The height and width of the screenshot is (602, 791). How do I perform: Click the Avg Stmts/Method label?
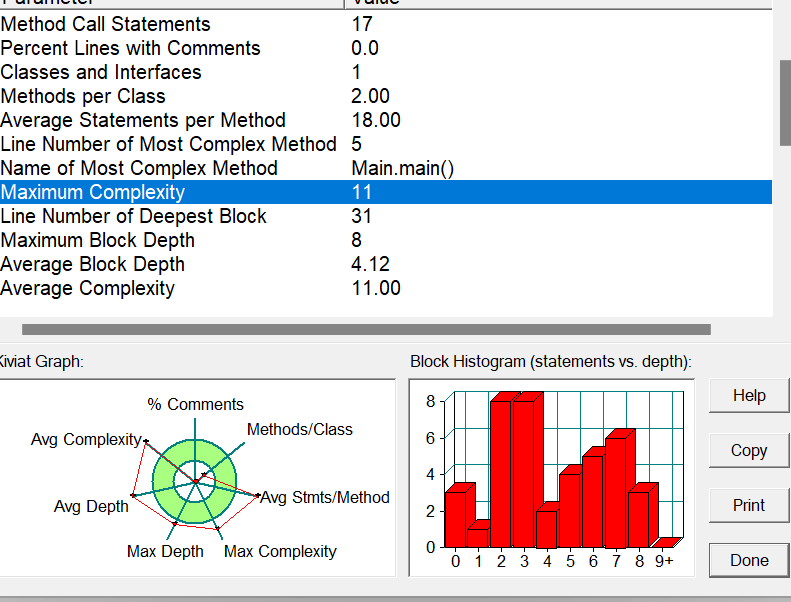point(325,498)
